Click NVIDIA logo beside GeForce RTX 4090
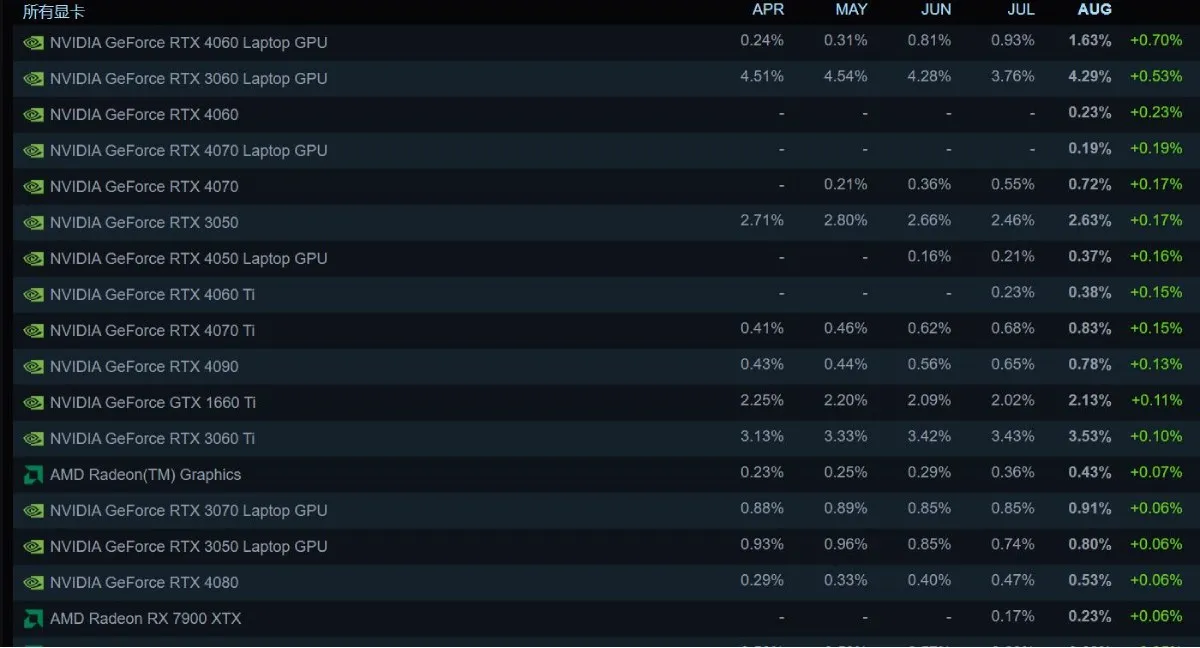 (x=33, y=367)
